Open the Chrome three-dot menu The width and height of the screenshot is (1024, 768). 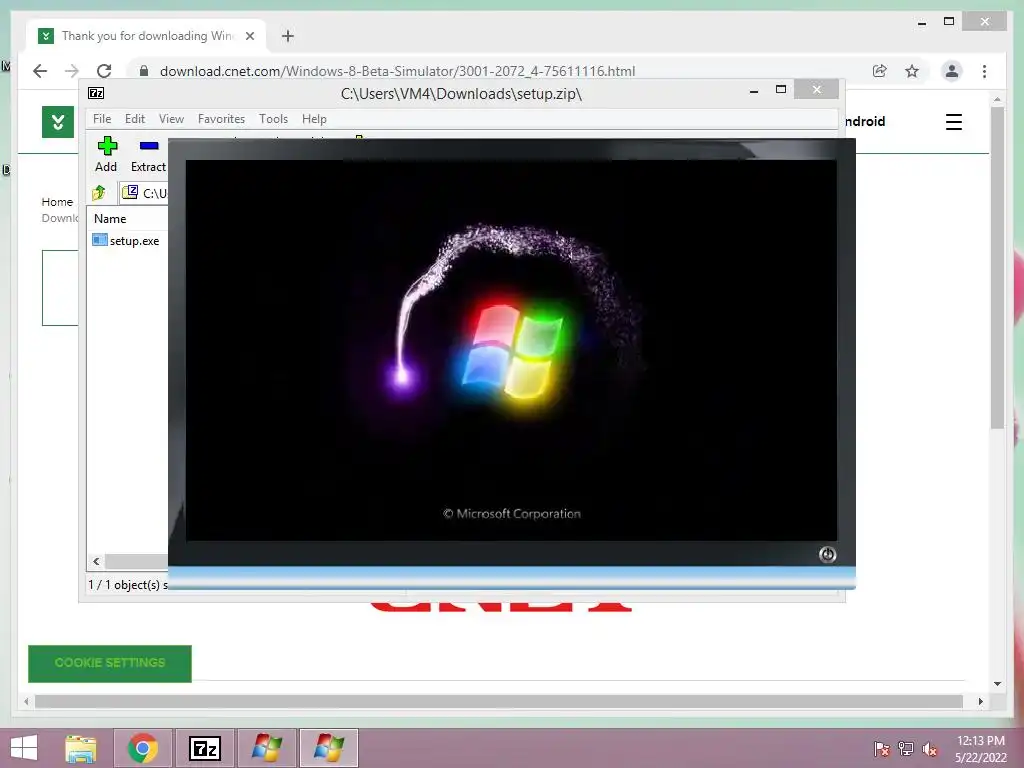(984, 71)
